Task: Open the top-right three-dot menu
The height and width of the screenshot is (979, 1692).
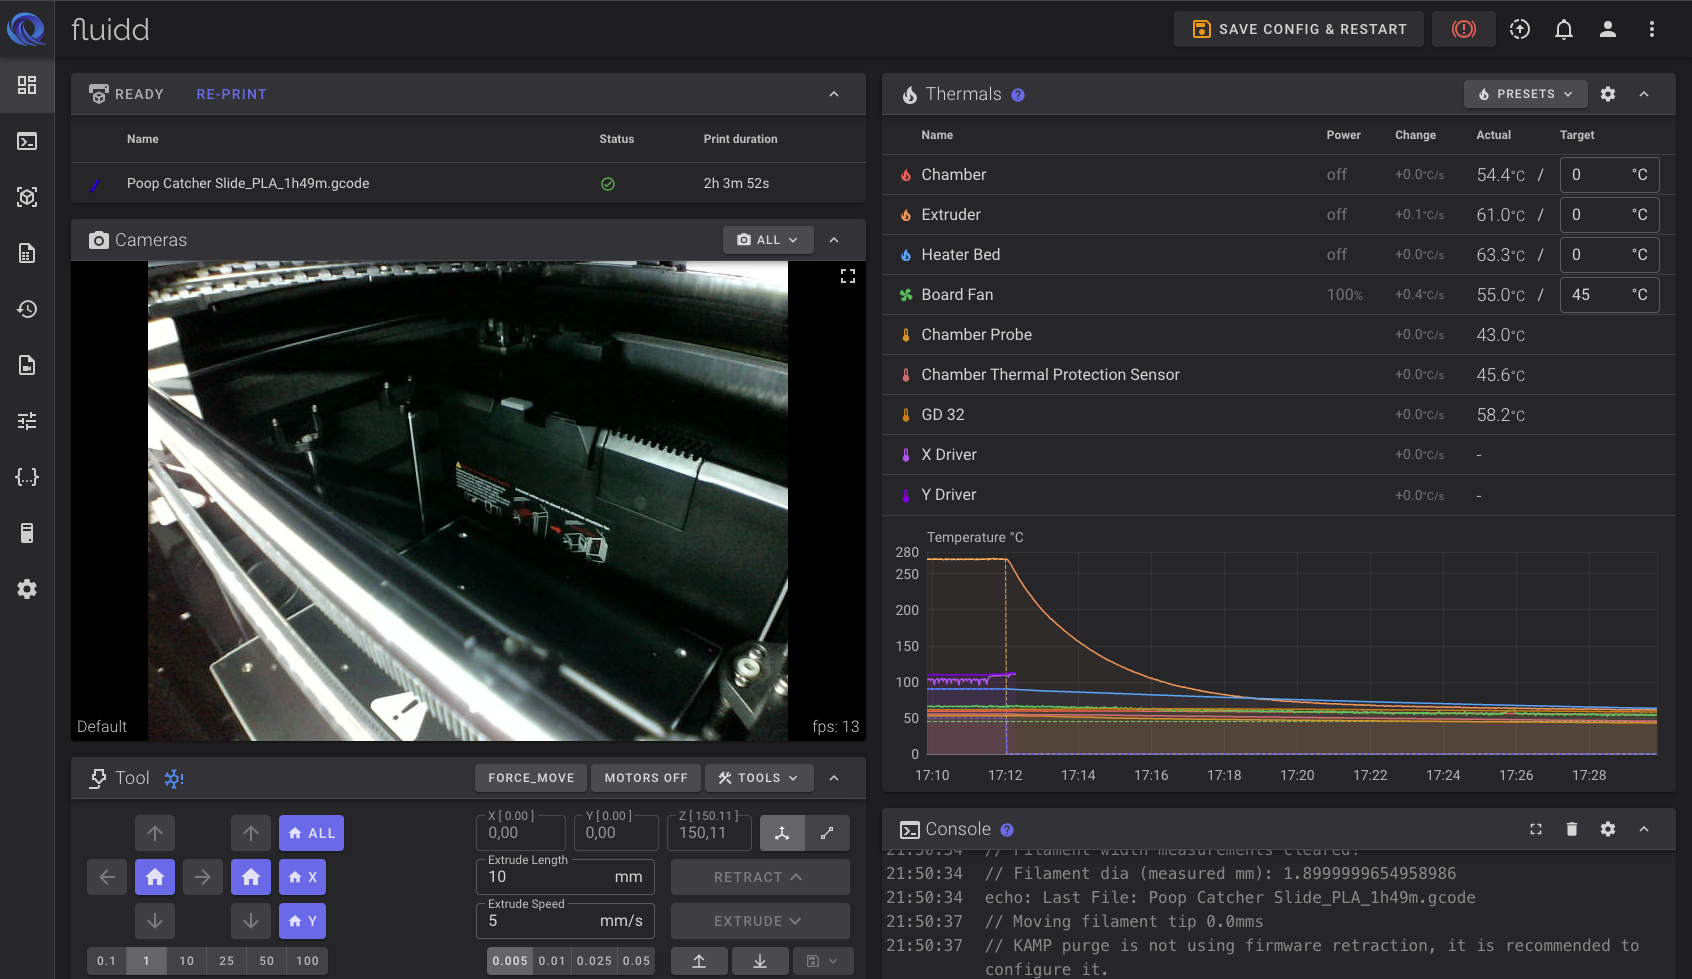Action: tap(1651, 29)
